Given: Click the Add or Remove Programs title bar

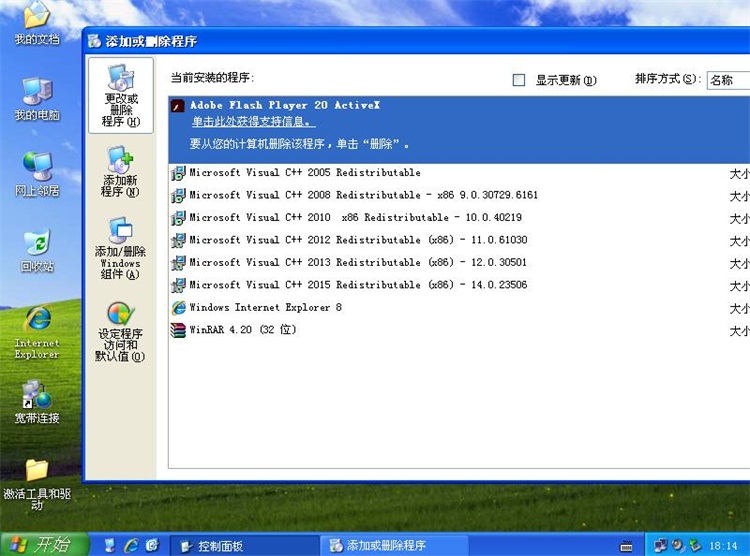Looking at the screenshot, I should 416,41.
